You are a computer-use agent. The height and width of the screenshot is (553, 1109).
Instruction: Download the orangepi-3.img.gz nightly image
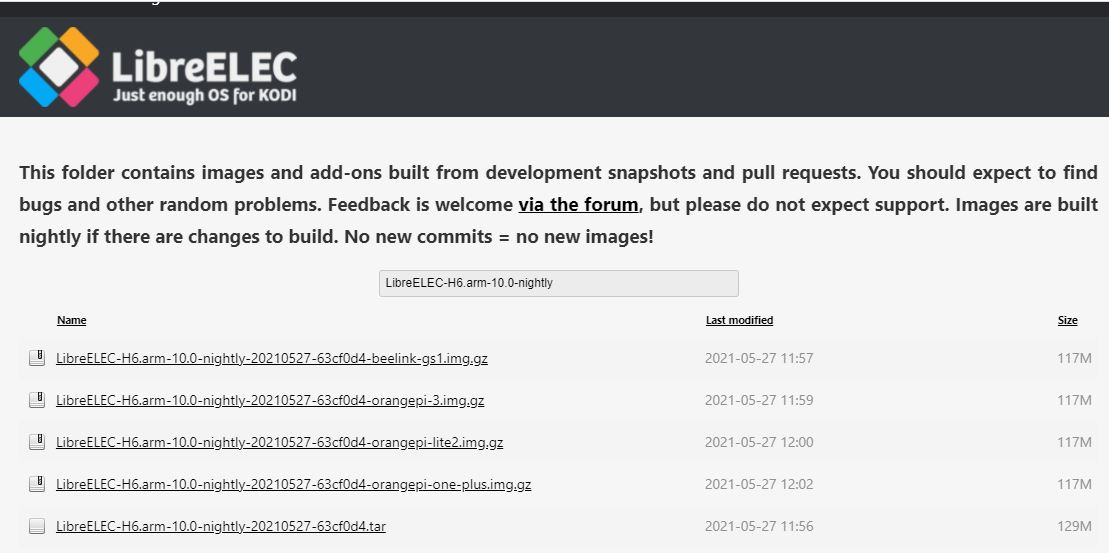pyautogui.click(x=270, y=400)
